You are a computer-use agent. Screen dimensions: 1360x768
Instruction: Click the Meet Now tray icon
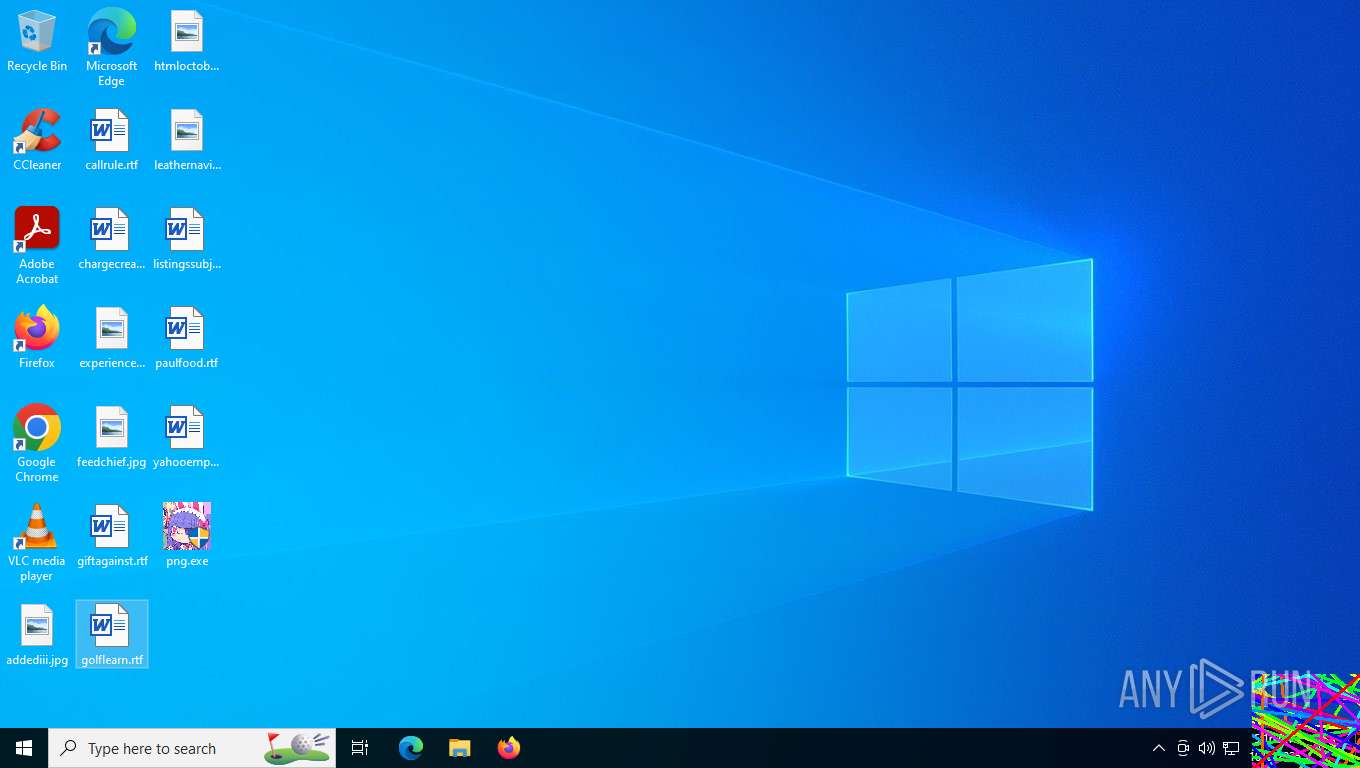pyautogui.click(x=1183, y=748)
